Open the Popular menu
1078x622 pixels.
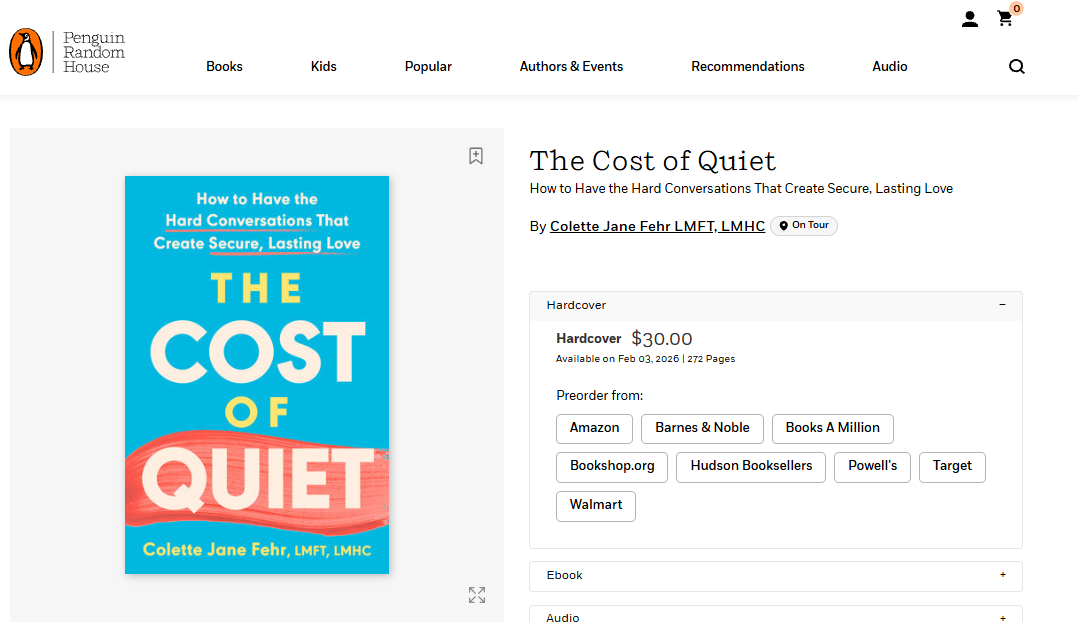click(x=428, y=67)
